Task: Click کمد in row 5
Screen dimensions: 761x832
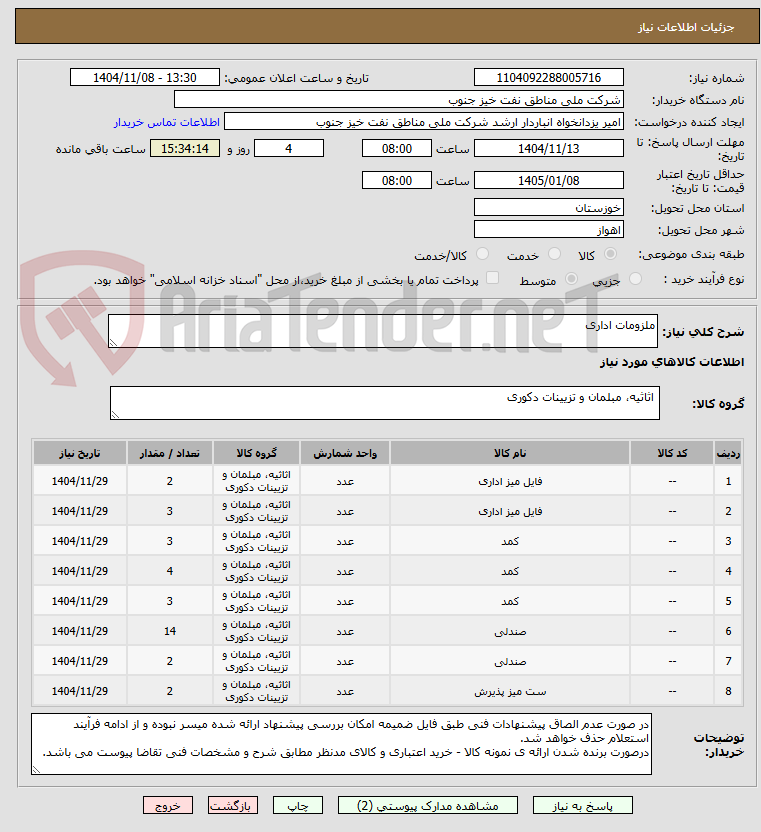Action: [510, 601]
